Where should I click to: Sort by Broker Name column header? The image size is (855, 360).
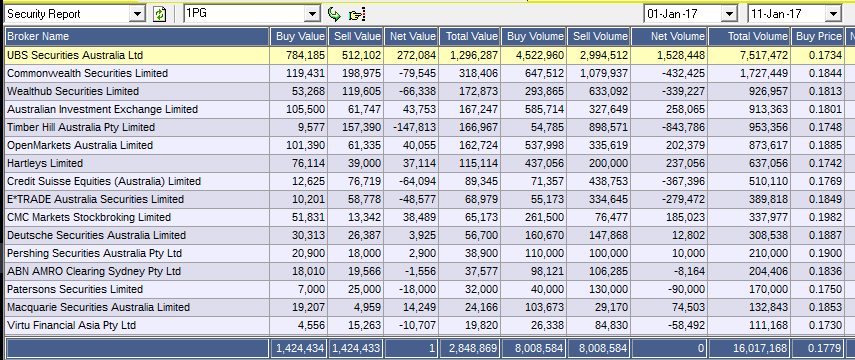click(137, 37)
